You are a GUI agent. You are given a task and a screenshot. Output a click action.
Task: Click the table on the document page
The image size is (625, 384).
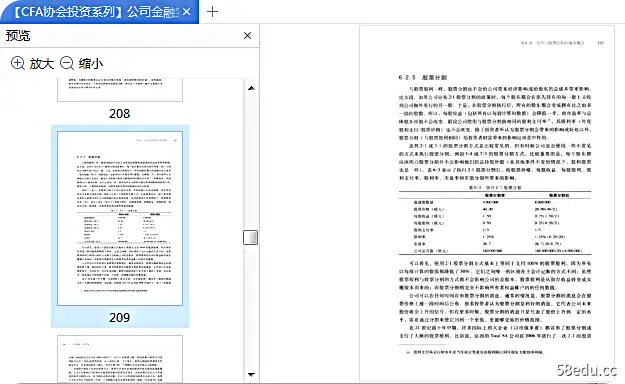[x=495, y=223]
